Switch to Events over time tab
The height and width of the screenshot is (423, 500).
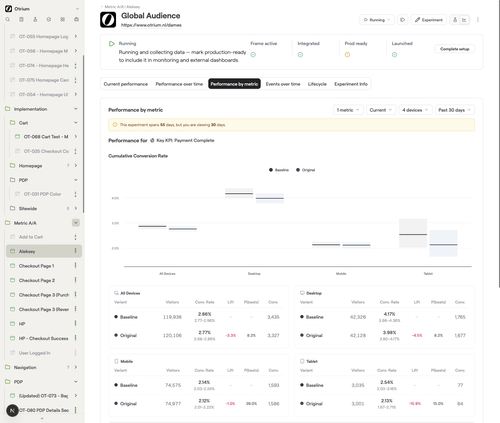tap(283, 84)
